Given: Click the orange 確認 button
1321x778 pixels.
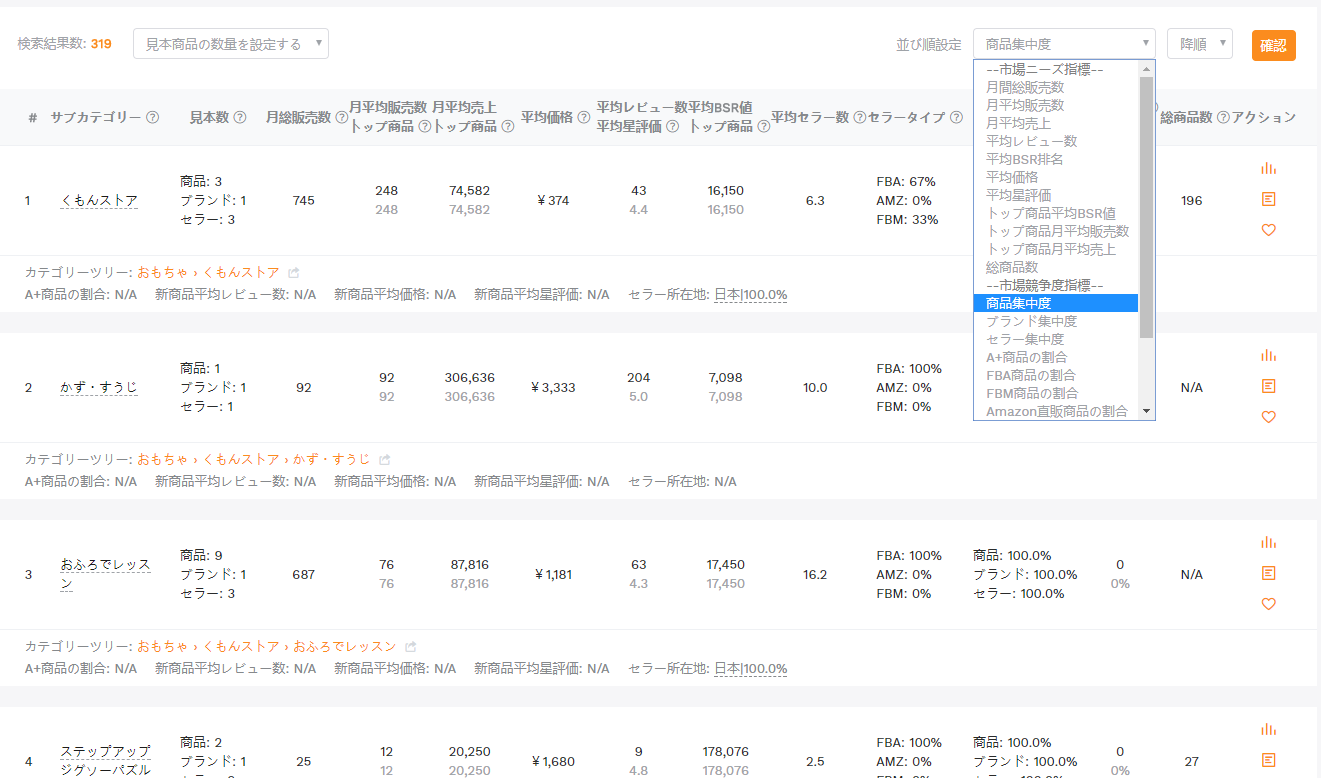Looking at the screenshot, I should 1273,45.
